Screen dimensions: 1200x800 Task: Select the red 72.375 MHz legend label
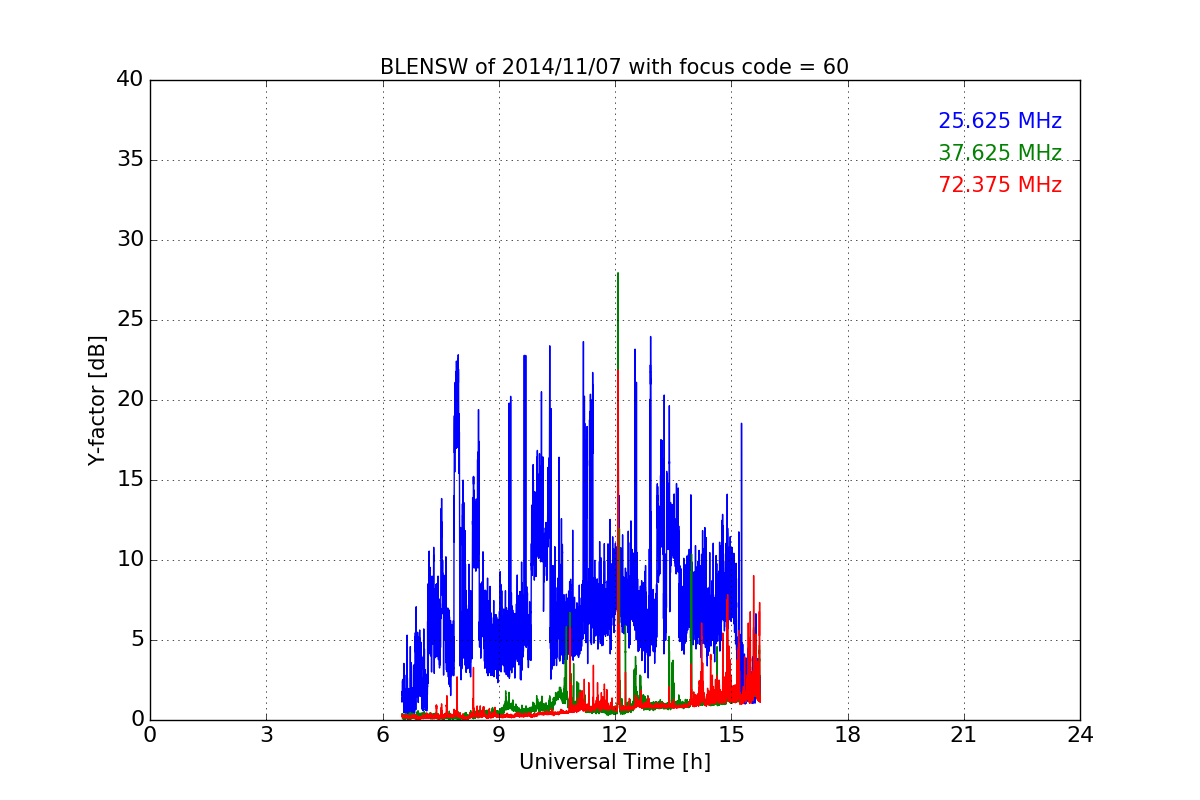(1000, 185)
